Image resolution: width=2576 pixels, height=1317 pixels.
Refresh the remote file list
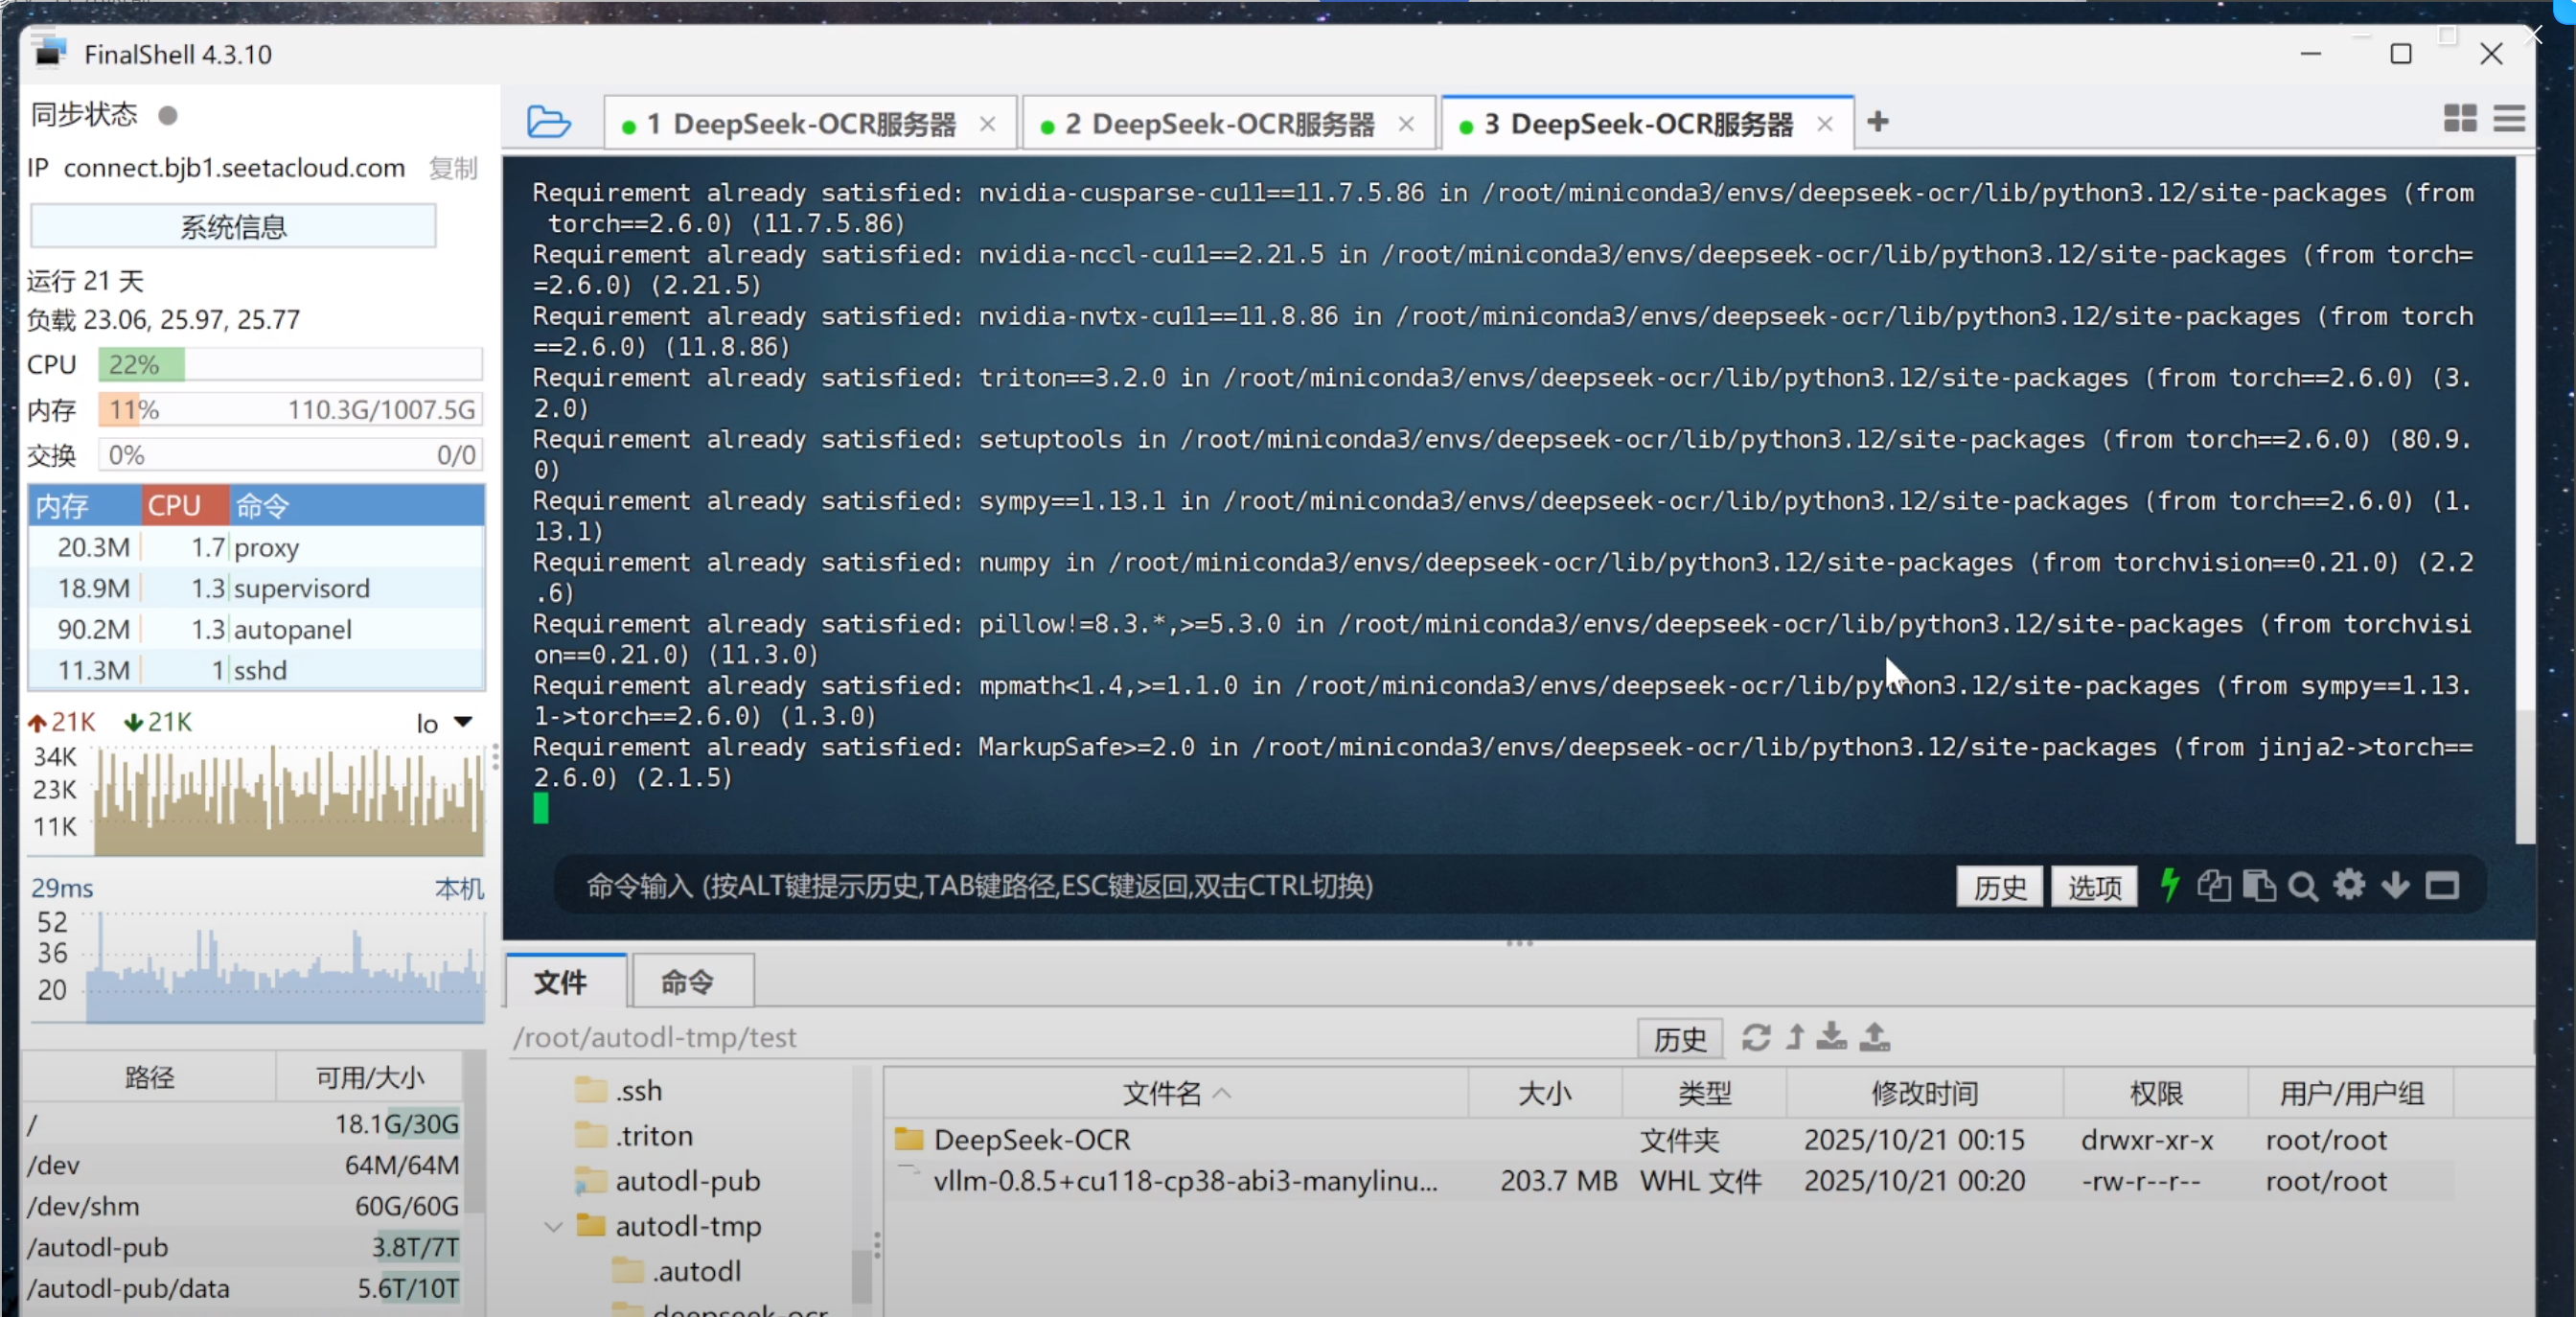1756,1037
